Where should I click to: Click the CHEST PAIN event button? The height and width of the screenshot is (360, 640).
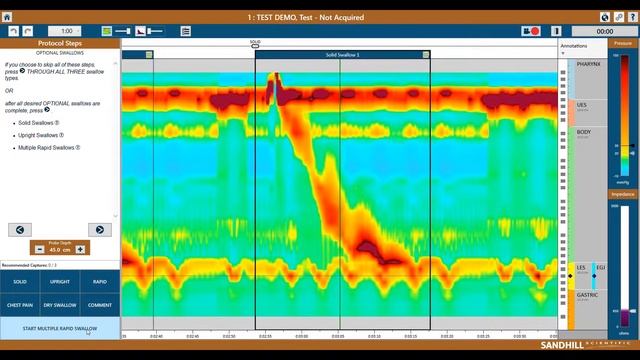point(20,305)
